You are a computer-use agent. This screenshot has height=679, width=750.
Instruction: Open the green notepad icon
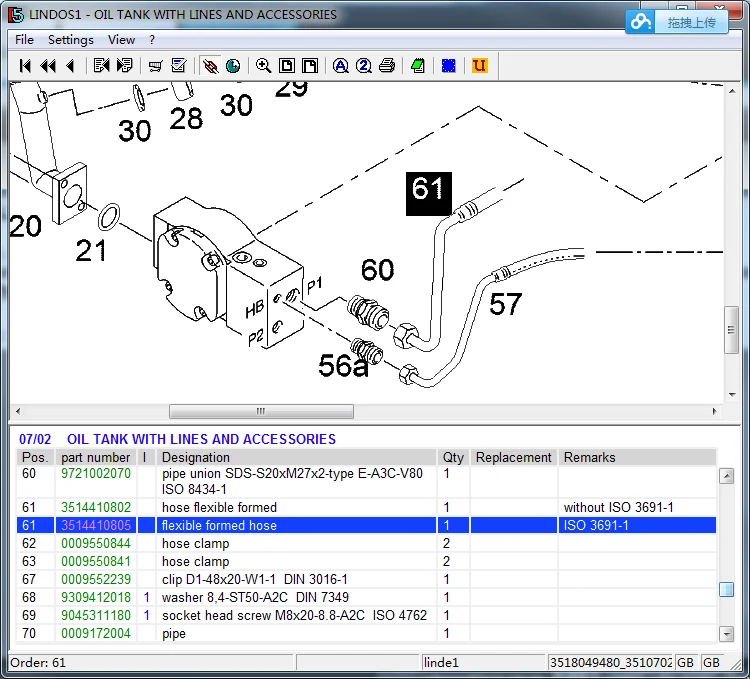click(x=418, y=66)
